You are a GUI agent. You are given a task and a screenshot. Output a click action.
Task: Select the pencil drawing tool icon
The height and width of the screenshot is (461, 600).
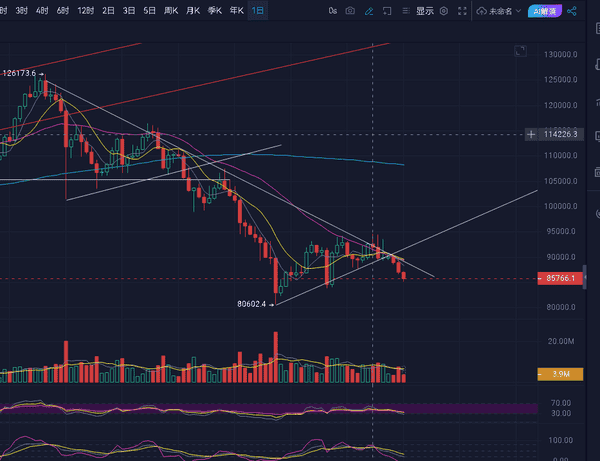(368, 11)
